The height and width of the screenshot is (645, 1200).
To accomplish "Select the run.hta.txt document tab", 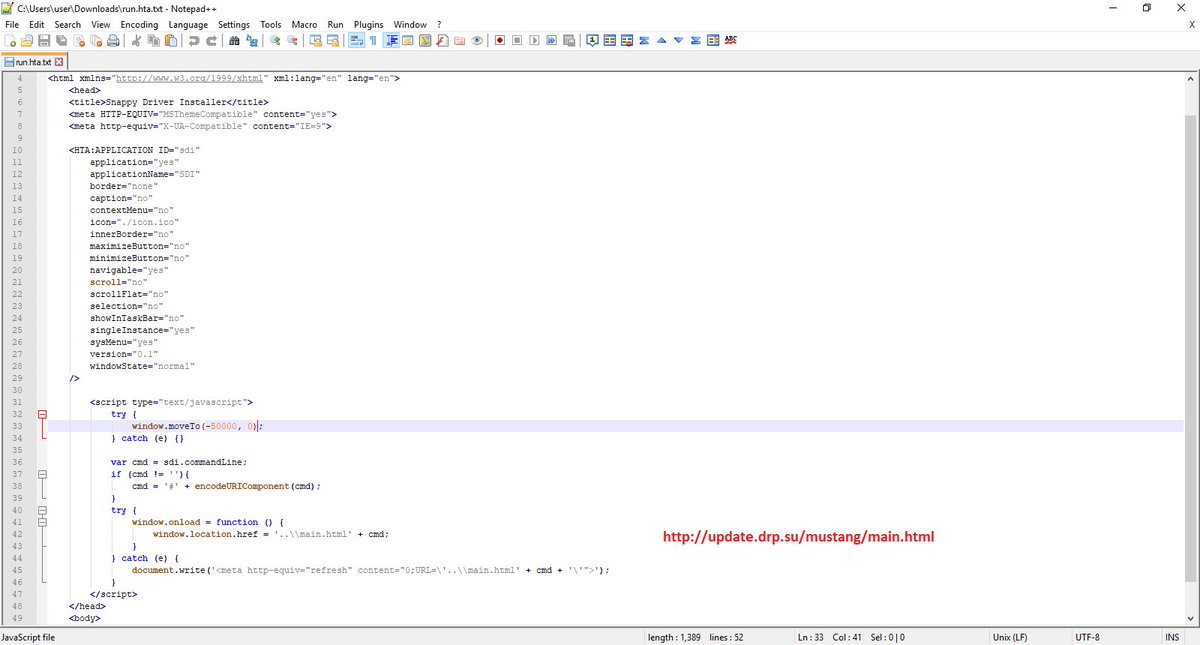I will click(x=33, y=62).
